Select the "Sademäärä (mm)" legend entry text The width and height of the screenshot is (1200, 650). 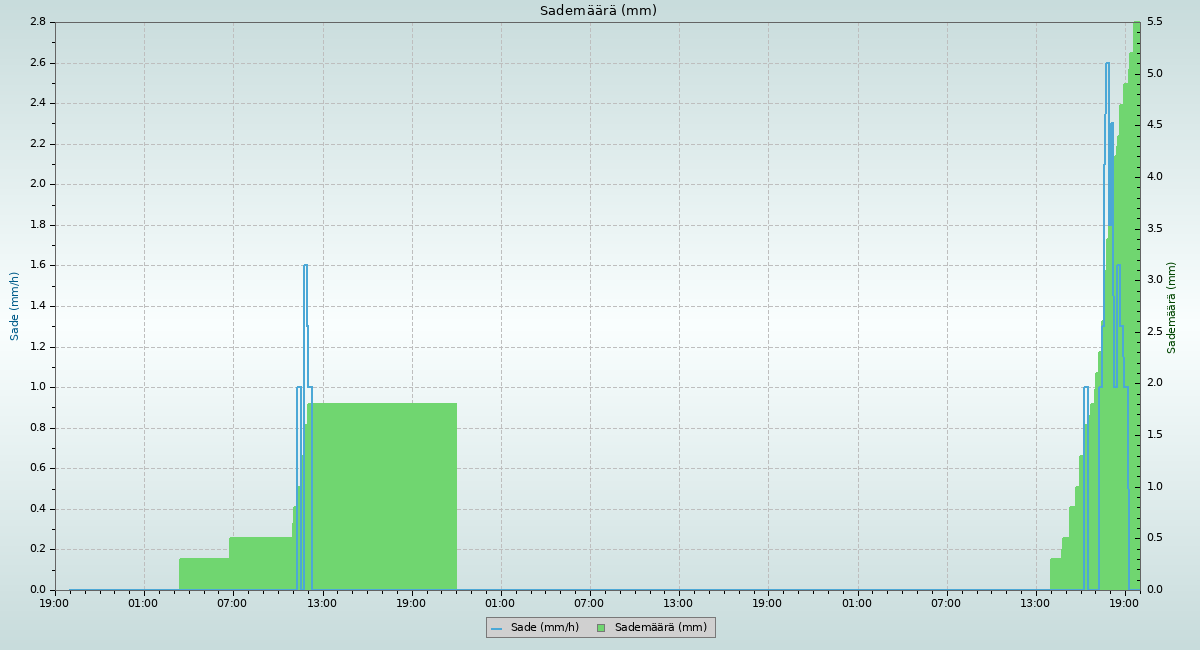coord(660,628)
